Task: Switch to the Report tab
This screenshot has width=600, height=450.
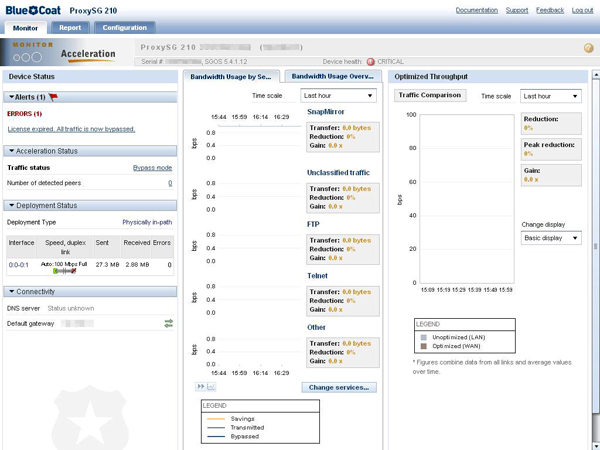Action: tap(70, 28)
